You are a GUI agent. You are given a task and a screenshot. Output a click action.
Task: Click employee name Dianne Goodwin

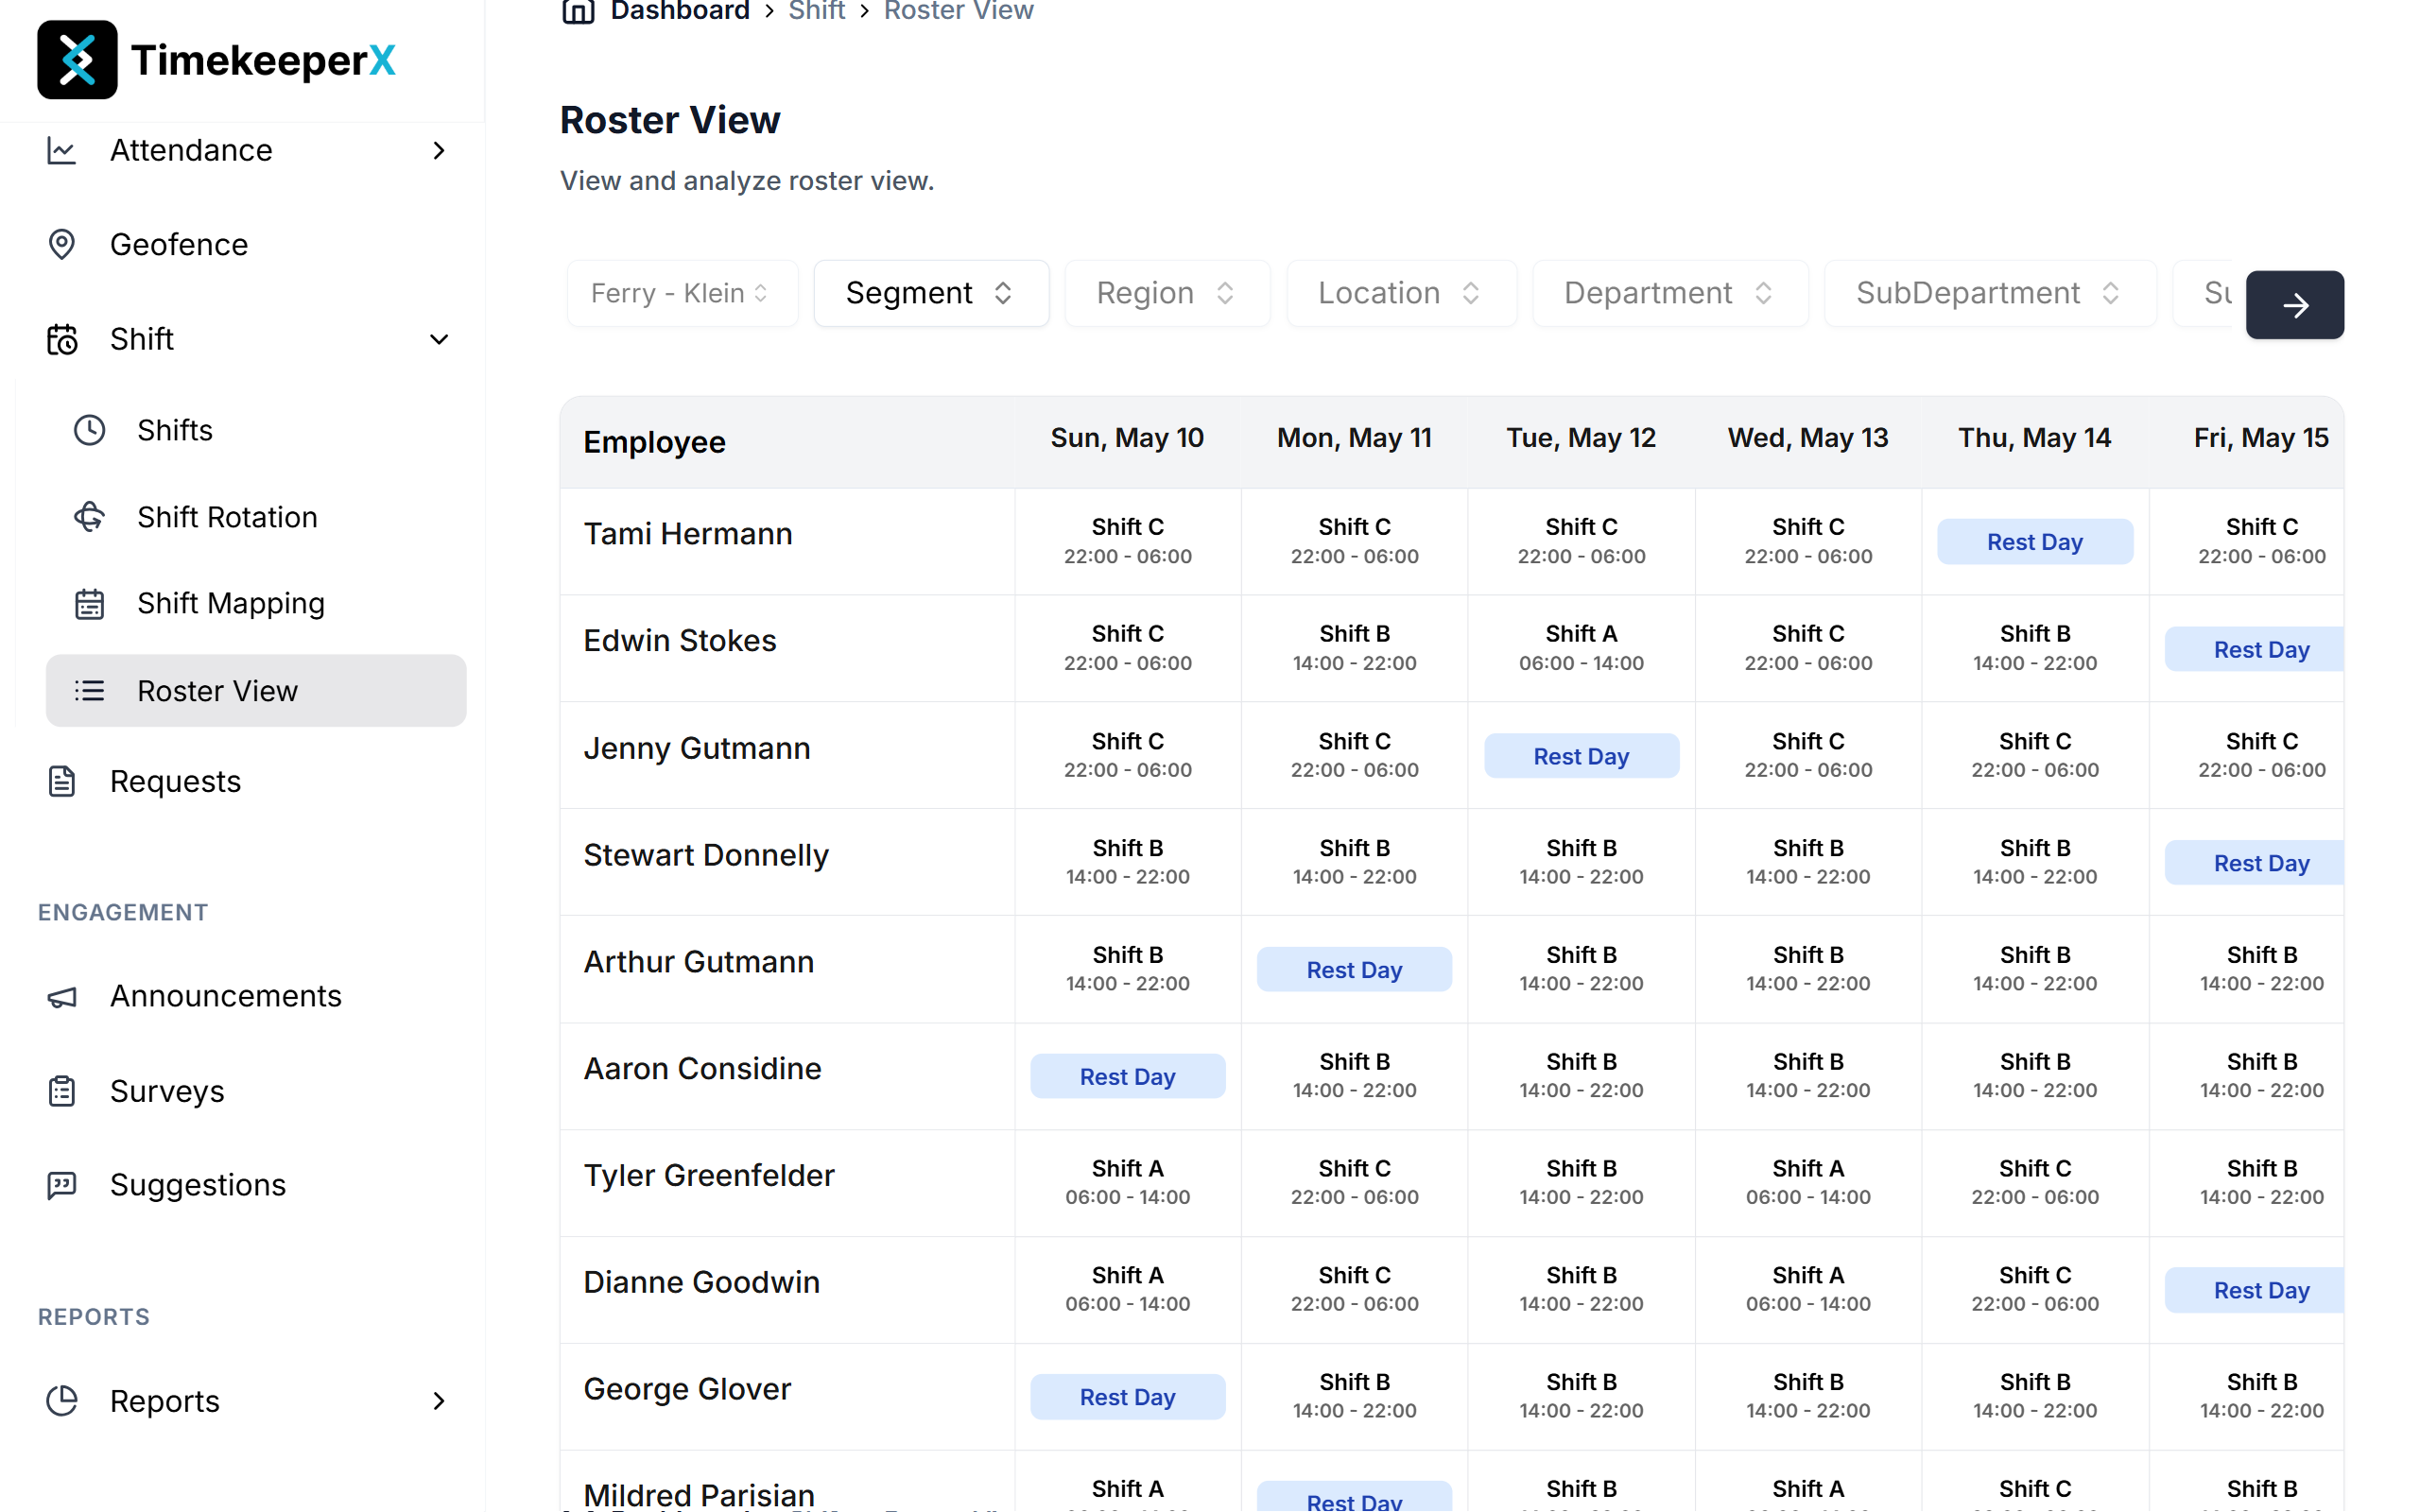coord(702,1282)
